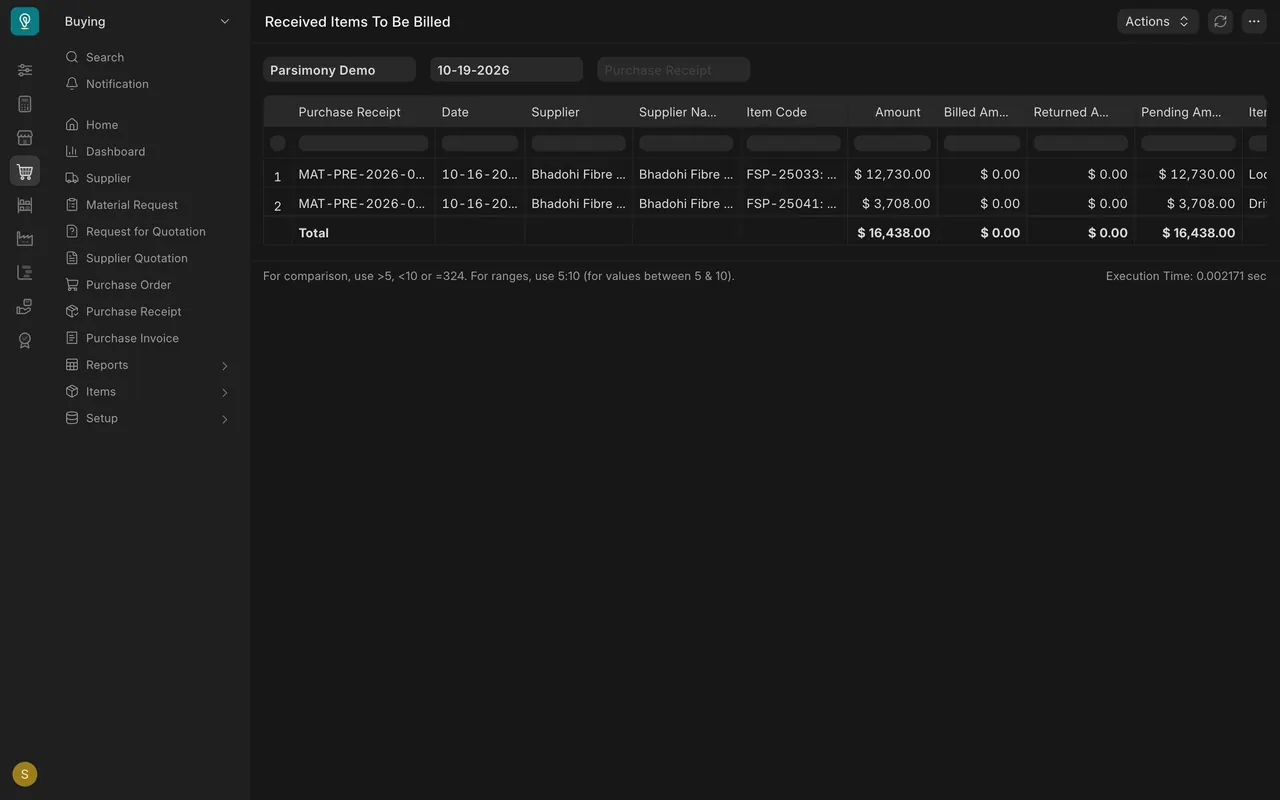Expand the Buying workspace dropdown

[147, 21]
